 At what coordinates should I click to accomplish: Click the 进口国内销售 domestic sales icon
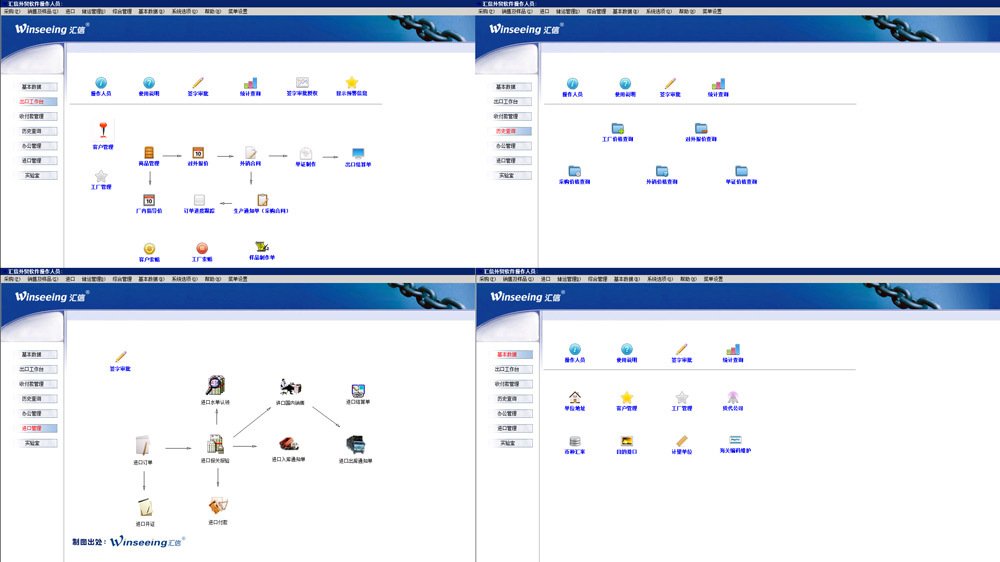click(x=290, y=387)
